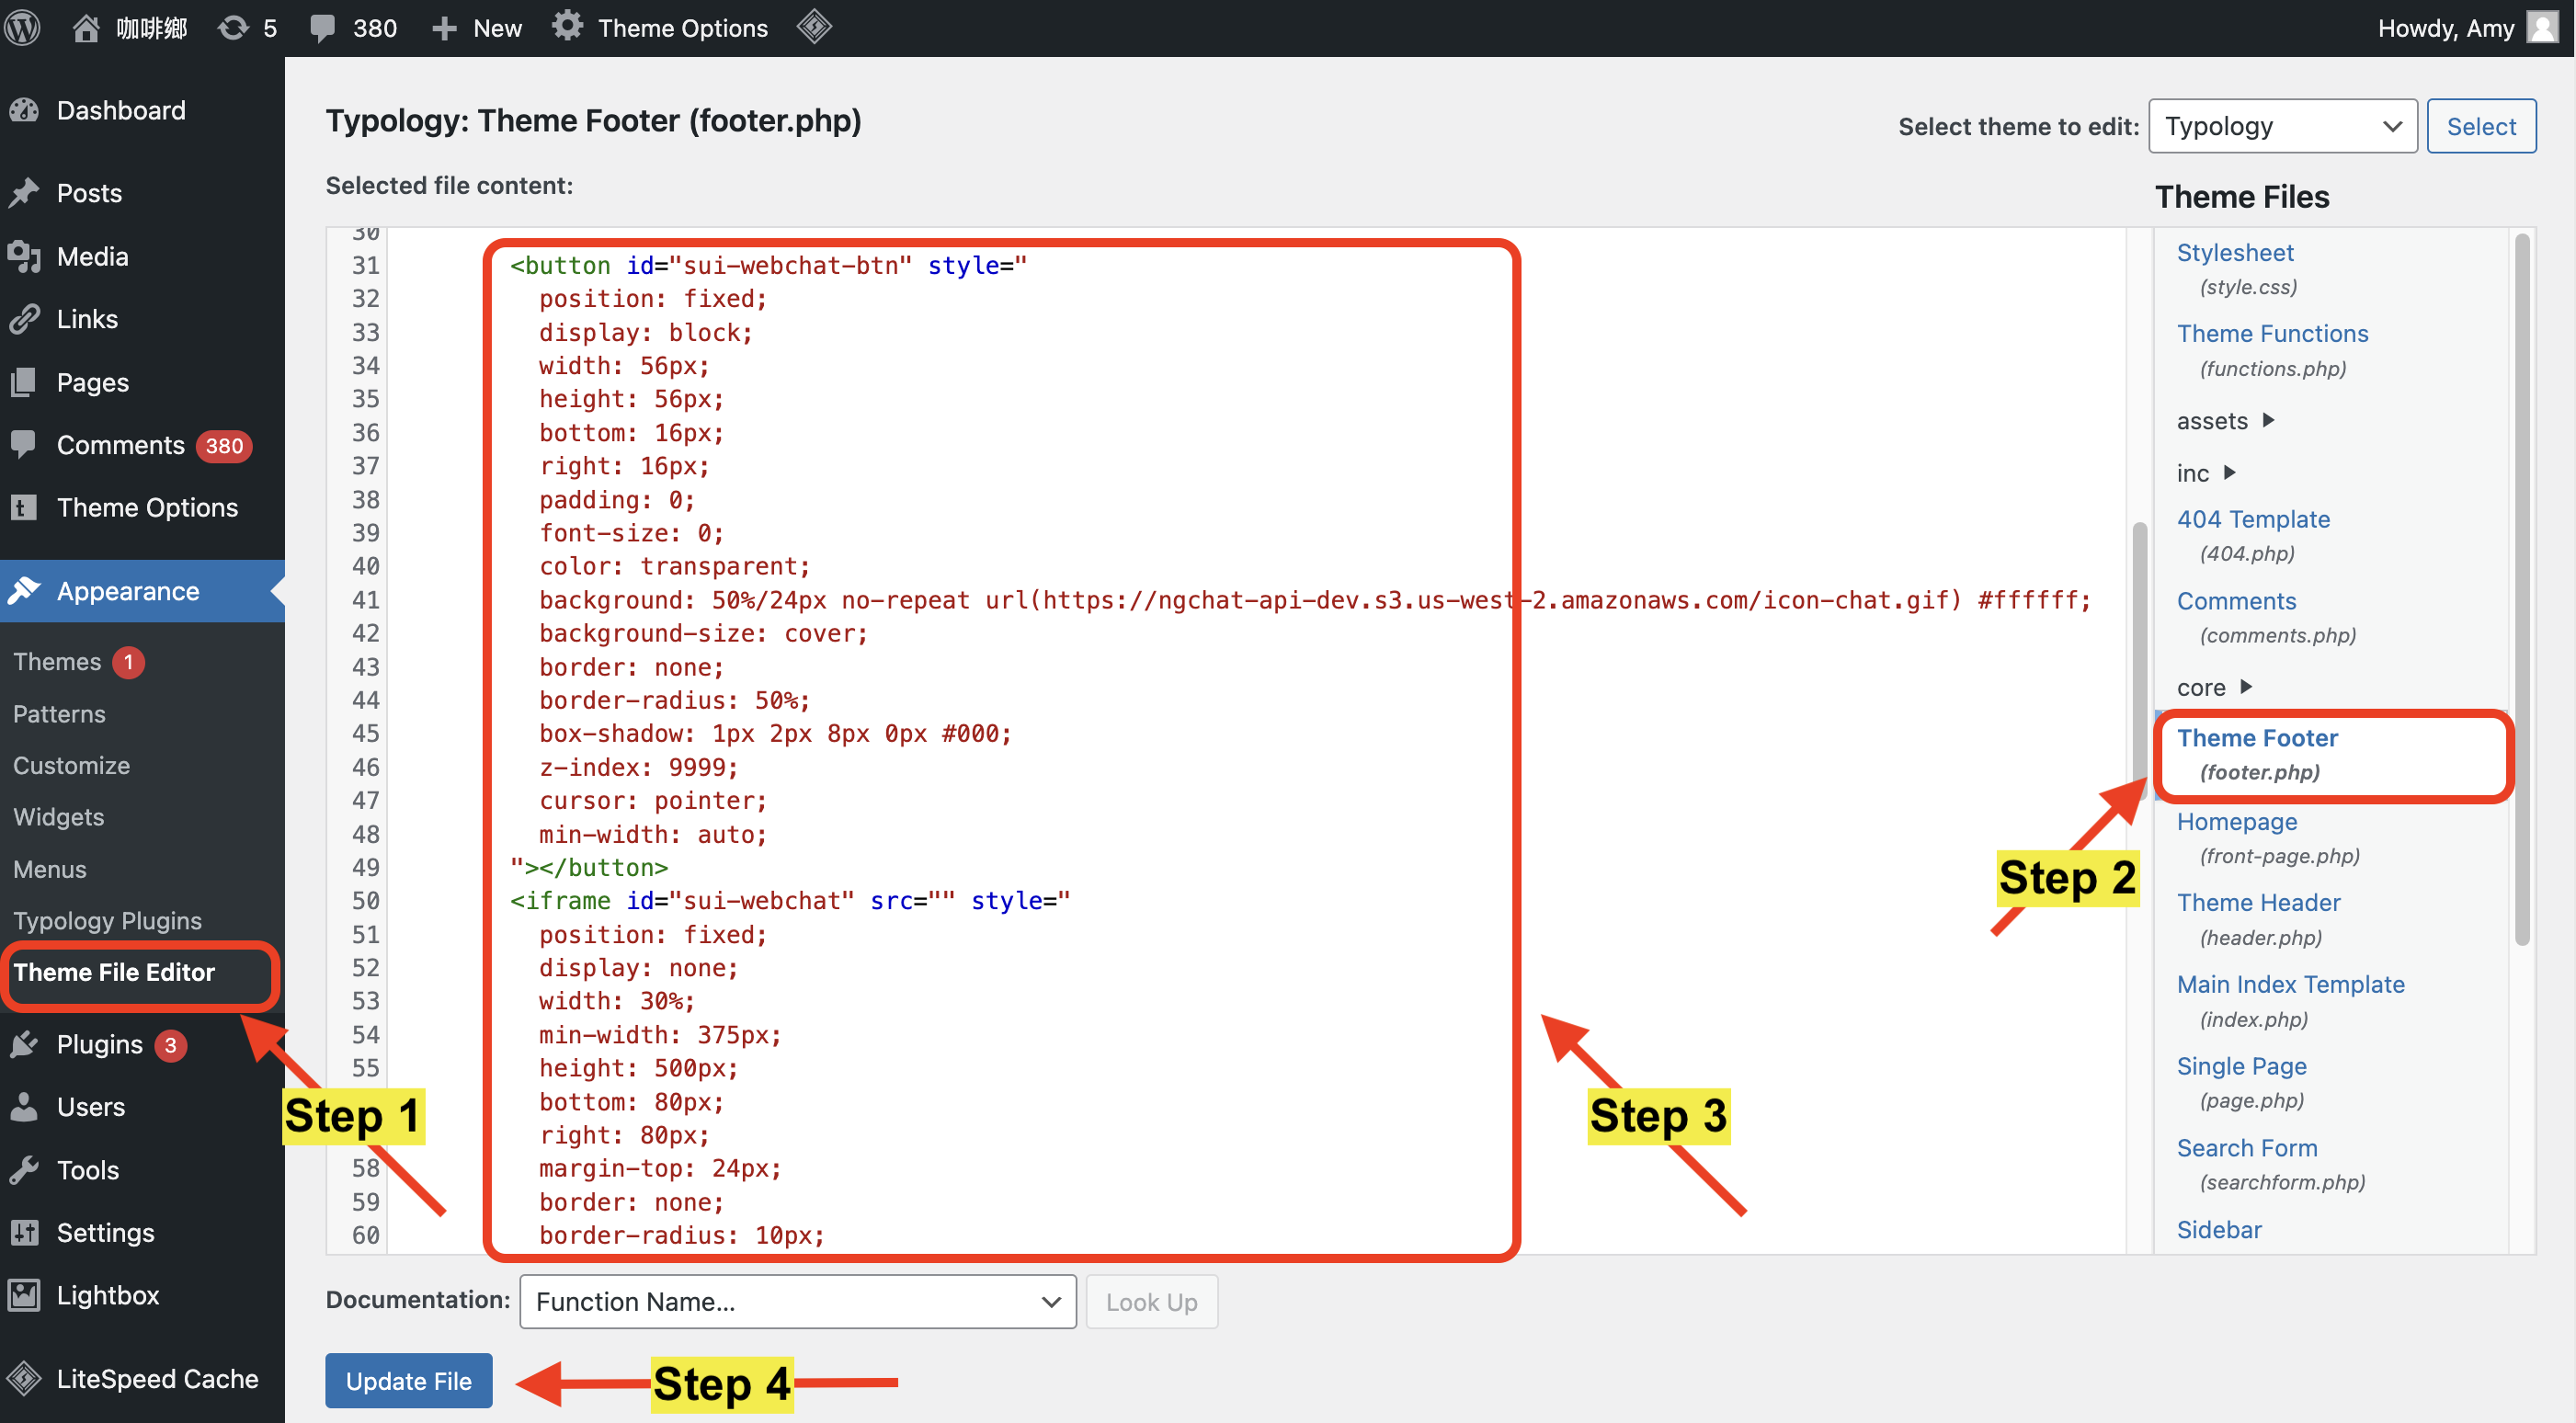
Task: Open the Function Name dropdown
Action: pos(799,1301)
